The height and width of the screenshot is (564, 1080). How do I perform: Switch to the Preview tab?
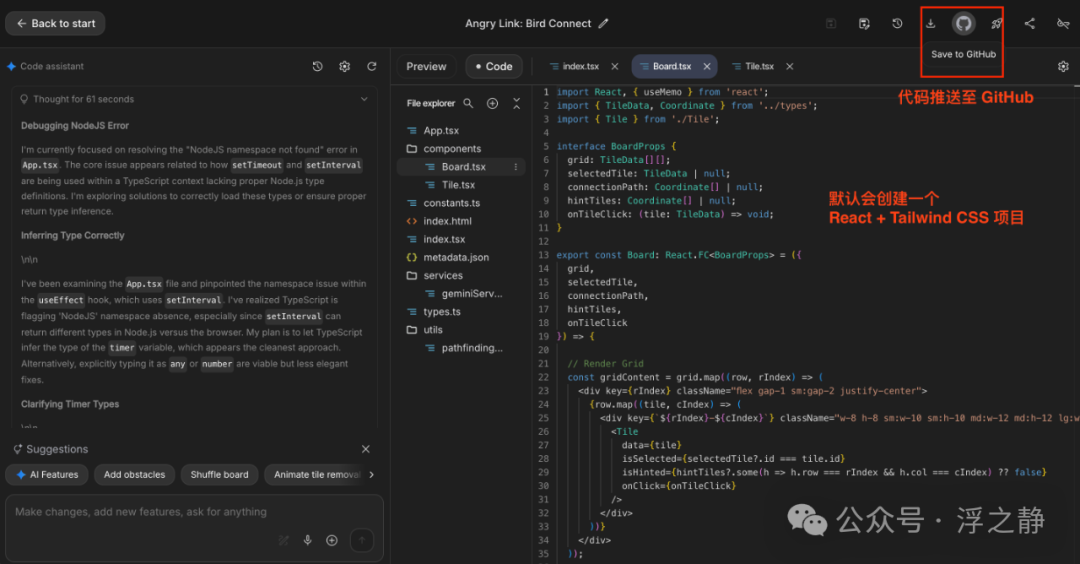click(x=426, y=66)
